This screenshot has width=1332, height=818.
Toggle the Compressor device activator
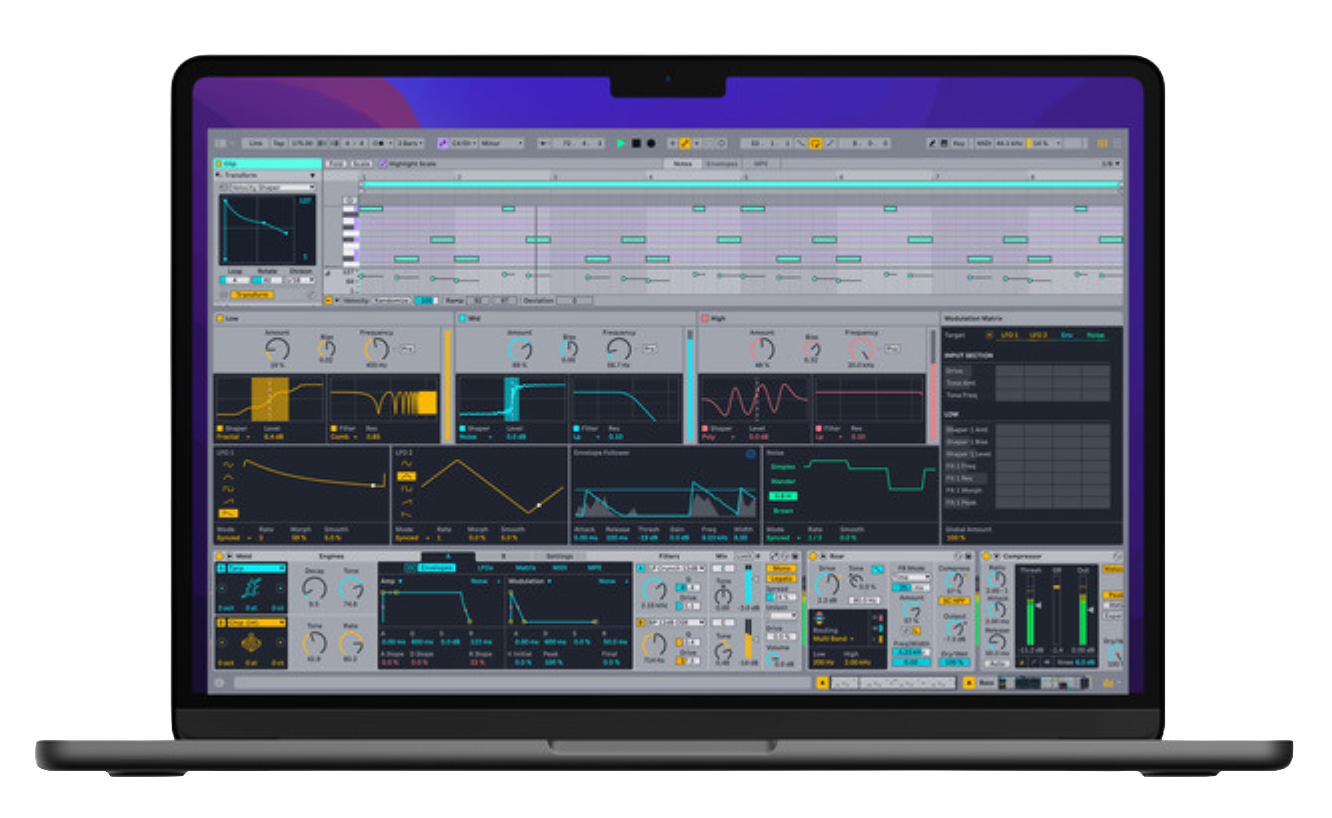coord(987,556)
